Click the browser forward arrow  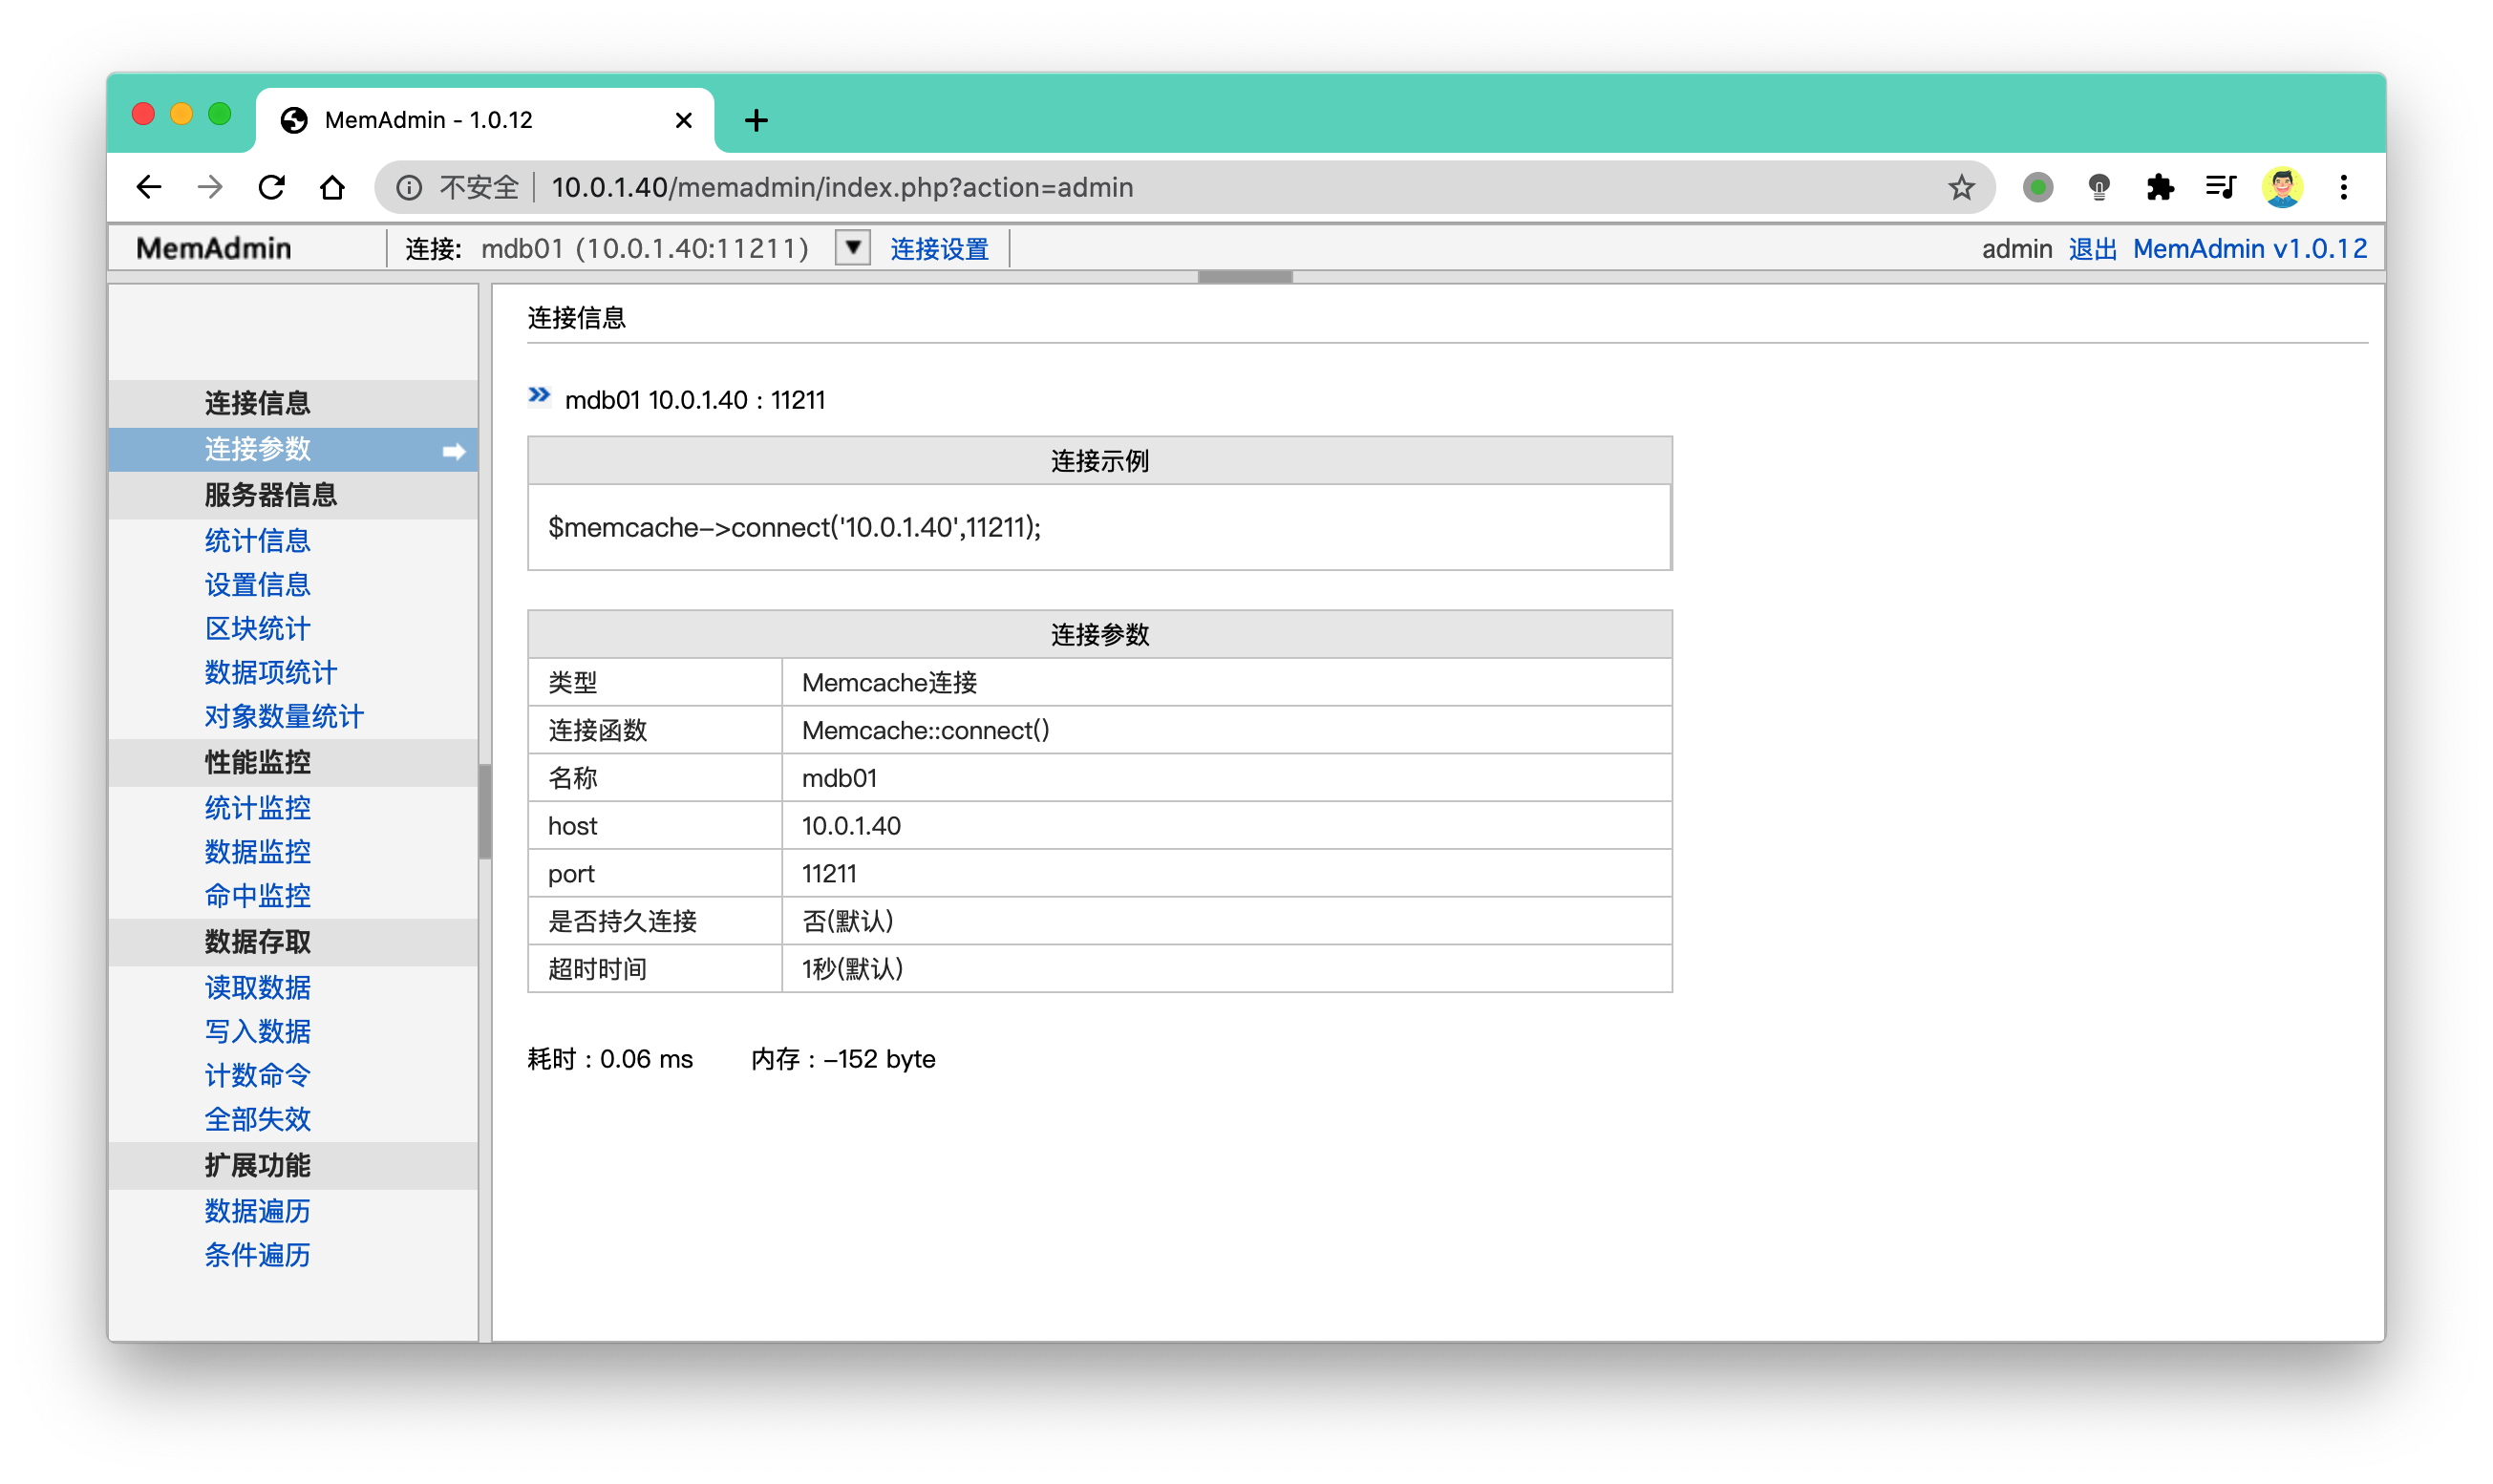210,187
